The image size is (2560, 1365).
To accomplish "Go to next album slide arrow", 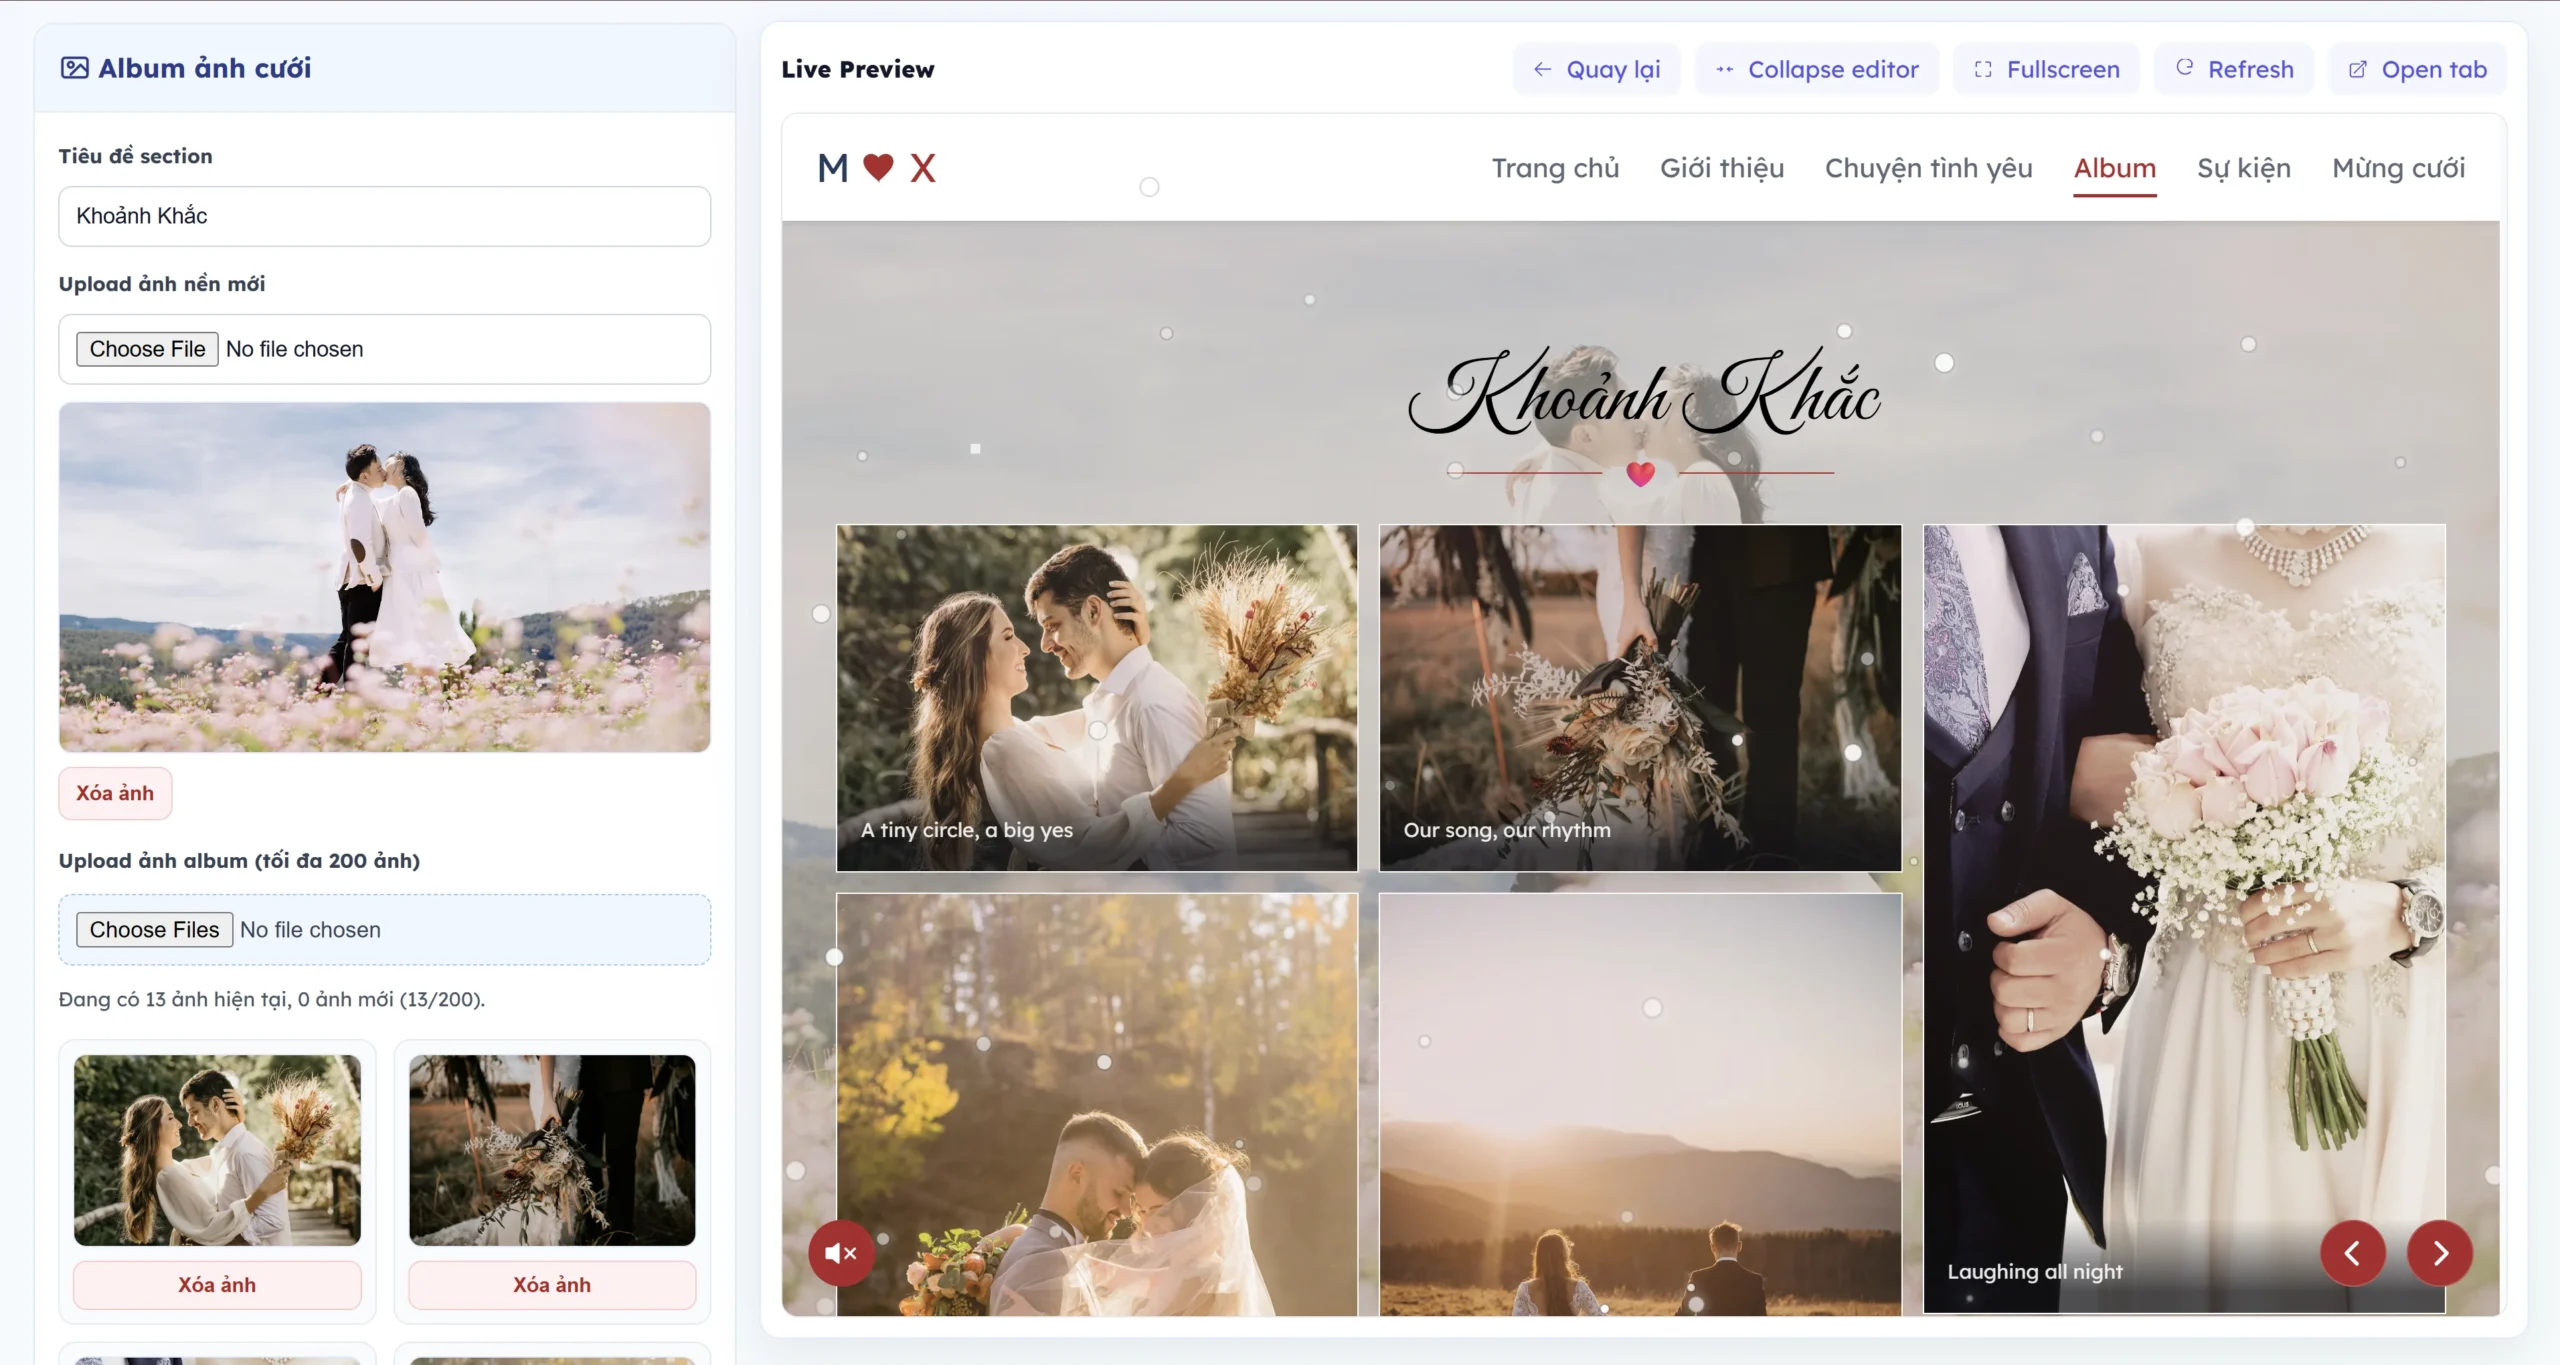I will (x=2440, y=1253).
